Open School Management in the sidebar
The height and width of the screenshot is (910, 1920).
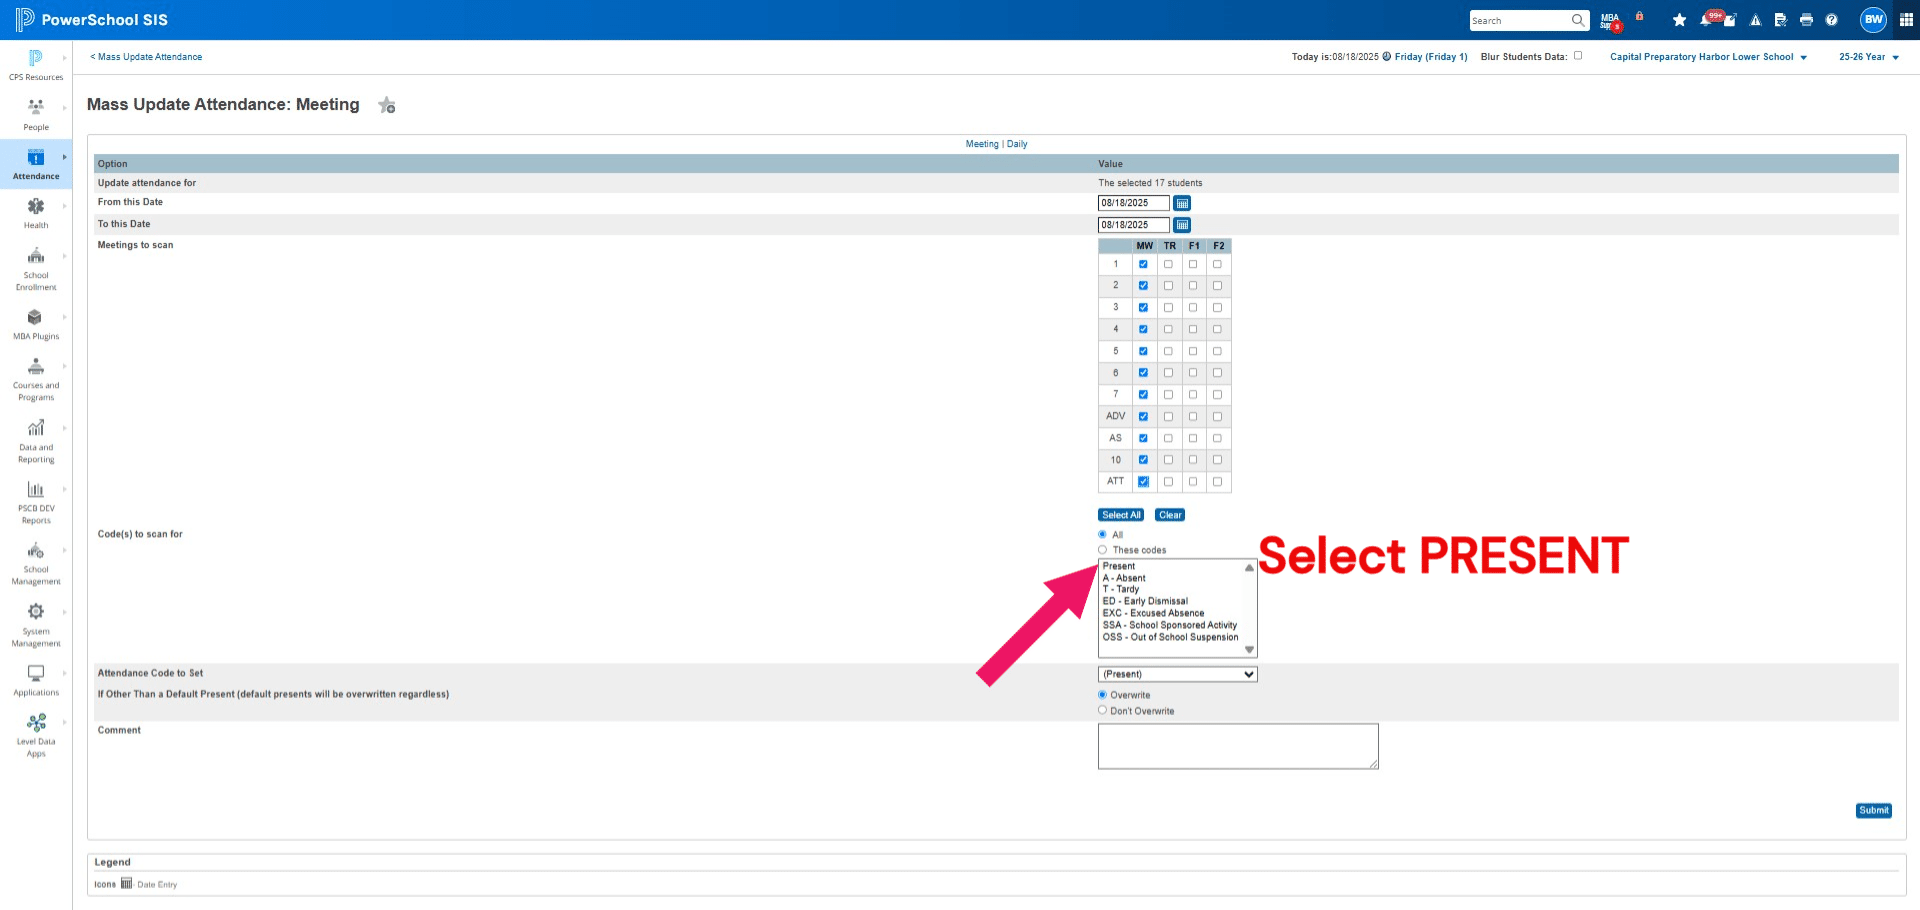[36, 563]
